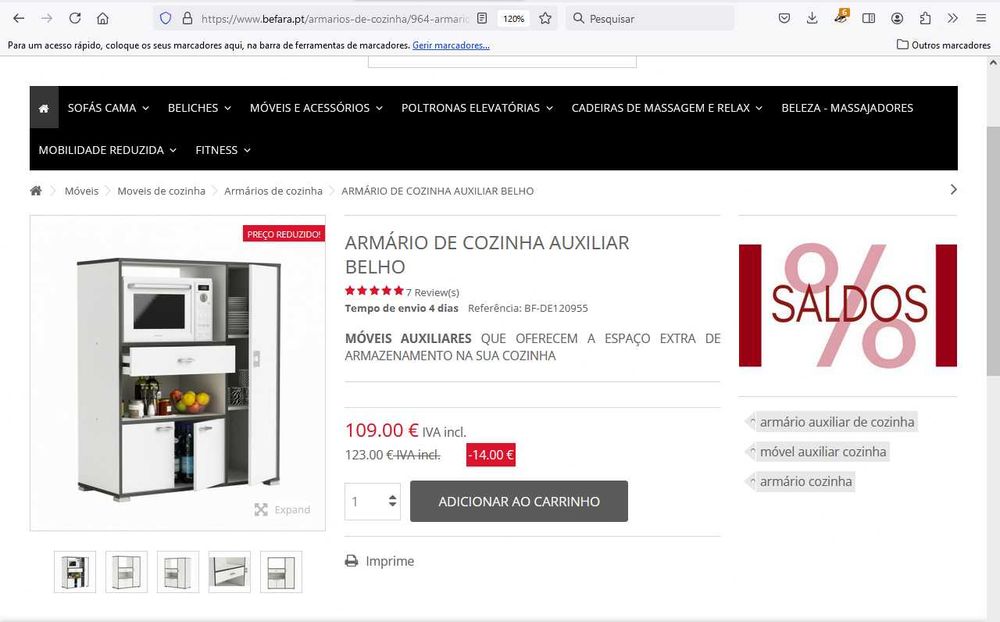Expand the SOFÁS CAMA dropdown menu

pos(108,108)
